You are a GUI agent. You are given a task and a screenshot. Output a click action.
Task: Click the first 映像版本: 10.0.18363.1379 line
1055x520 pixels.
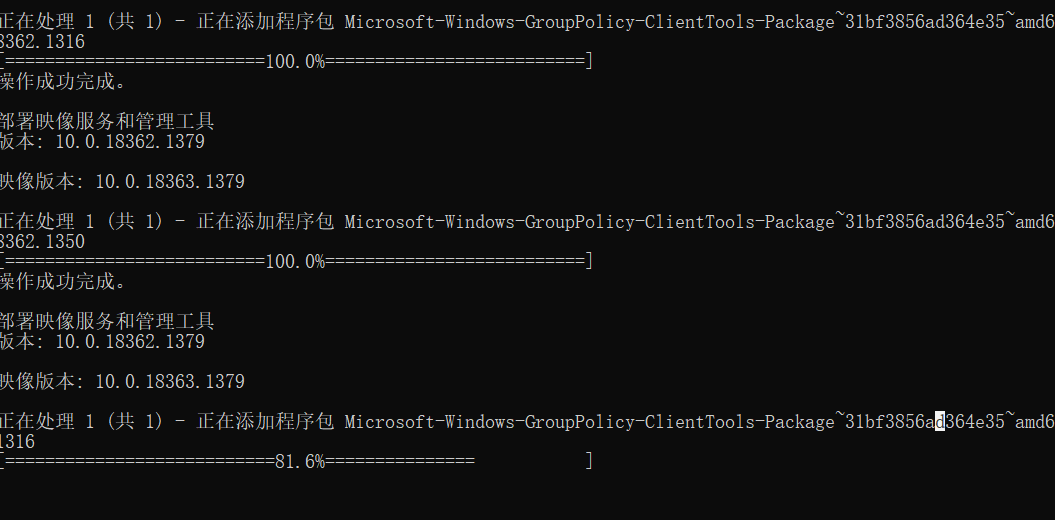pyautogui.click(x=122, y=182)
